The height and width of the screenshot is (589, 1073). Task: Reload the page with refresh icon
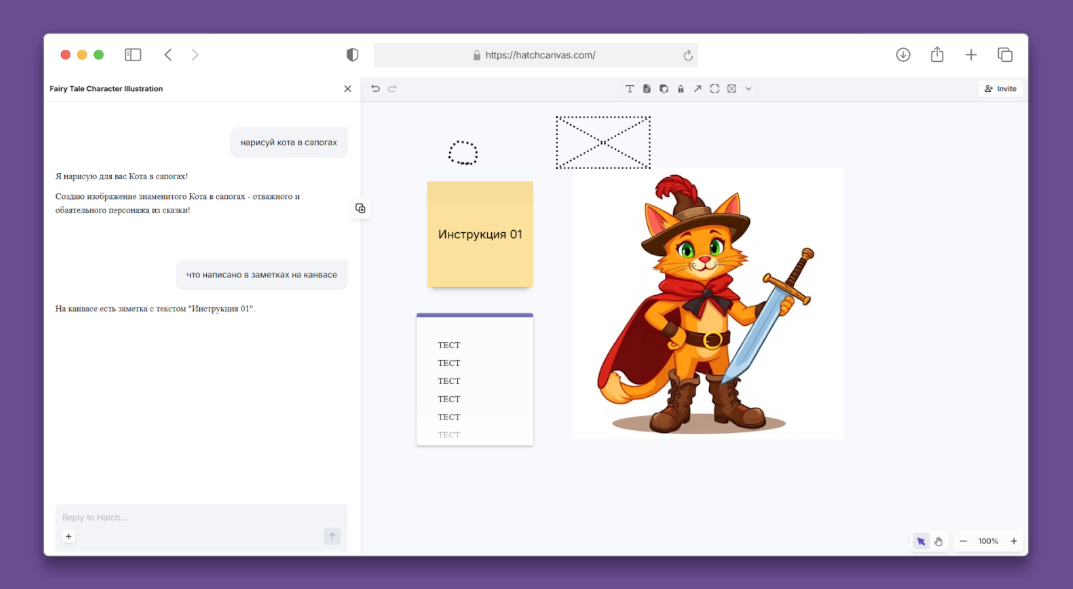point(688,55)
